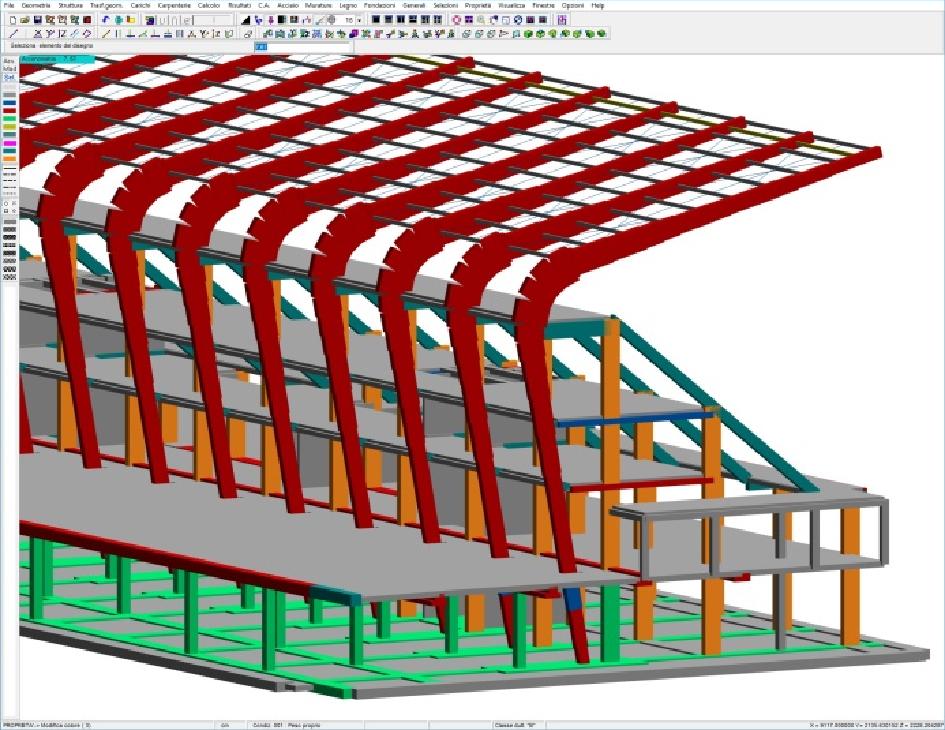This screenshot has width=945, height=730.
Task: Open the Struttura menu
Action: click(x=71, y=6)
